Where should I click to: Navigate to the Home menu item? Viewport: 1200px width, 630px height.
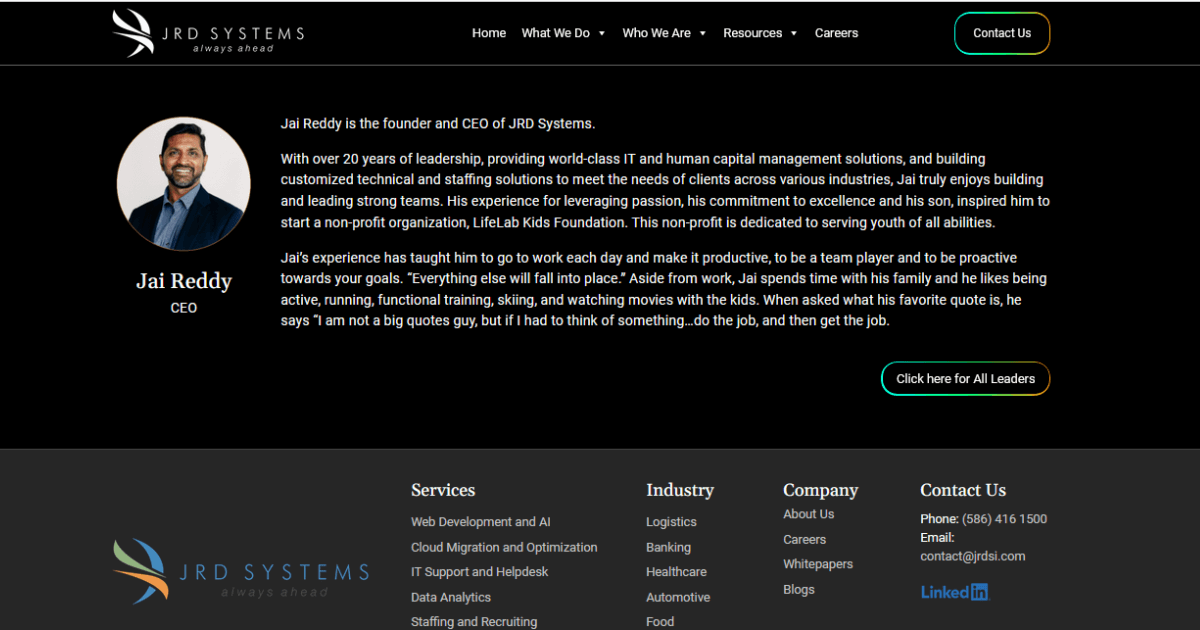[489, 32]
